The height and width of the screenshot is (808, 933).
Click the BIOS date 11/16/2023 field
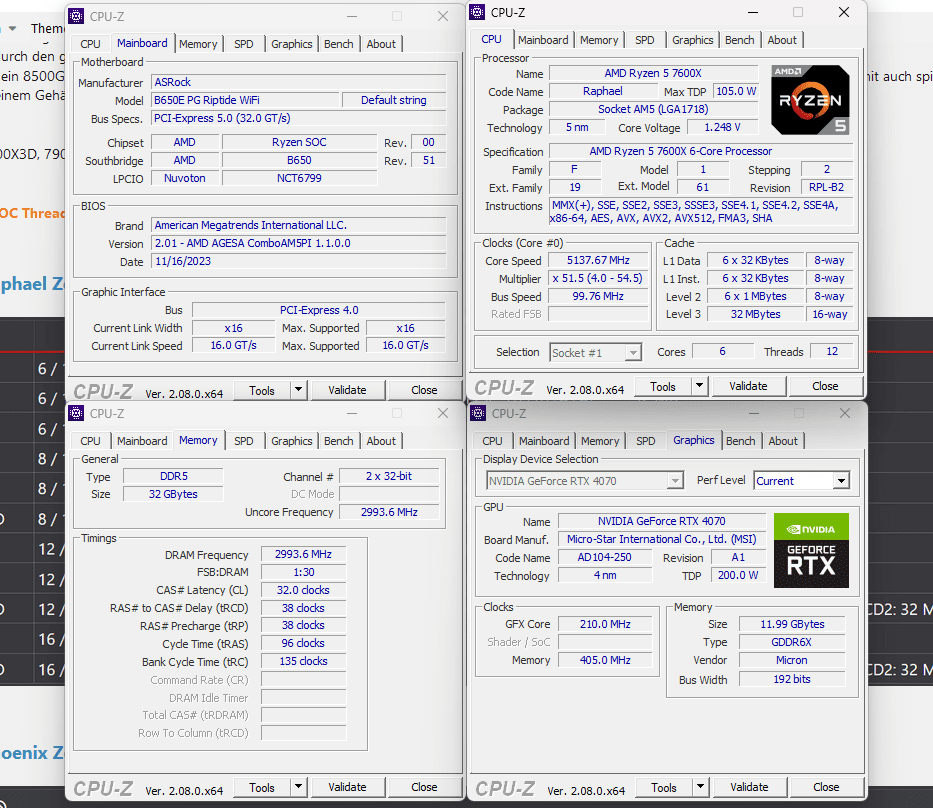(x=299, y=261)
